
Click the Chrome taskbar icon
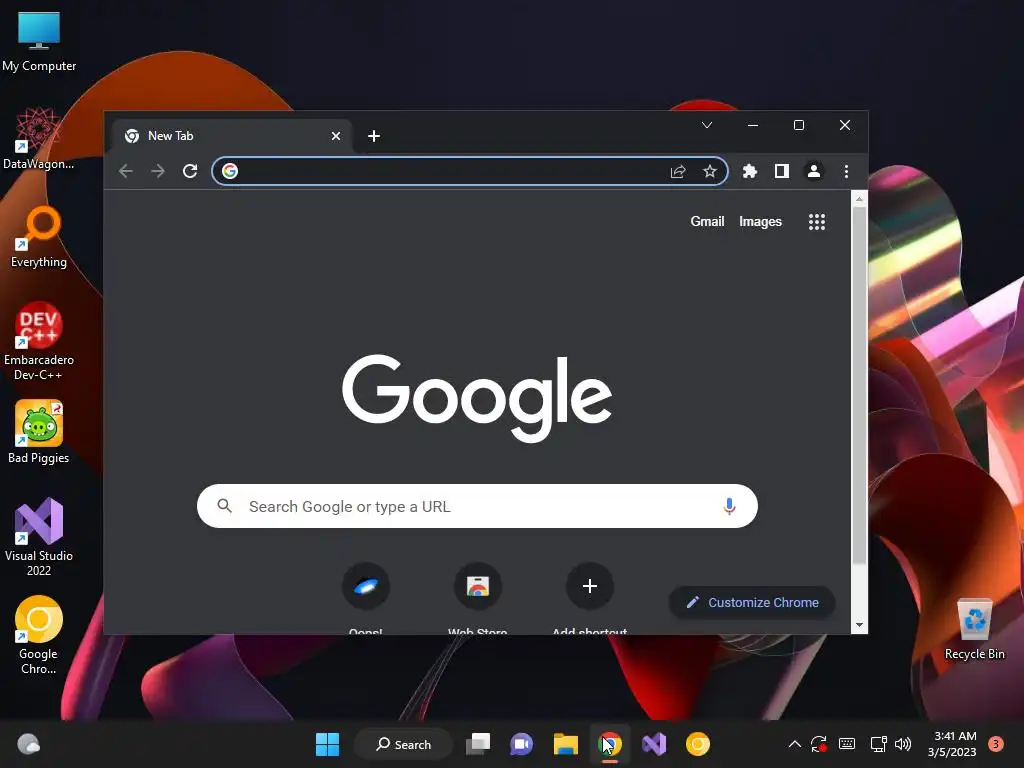[x=610, y=744]
